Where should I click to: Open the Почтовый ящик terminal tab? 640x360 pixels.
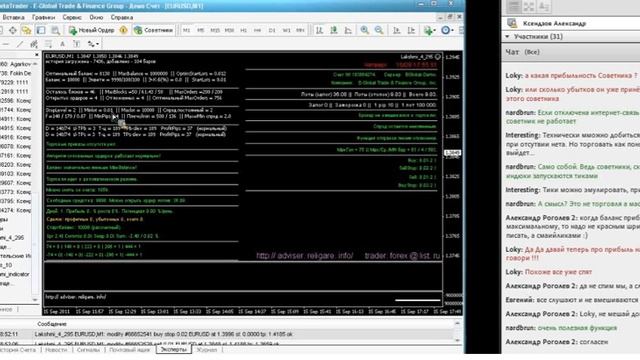click(129, 350)
